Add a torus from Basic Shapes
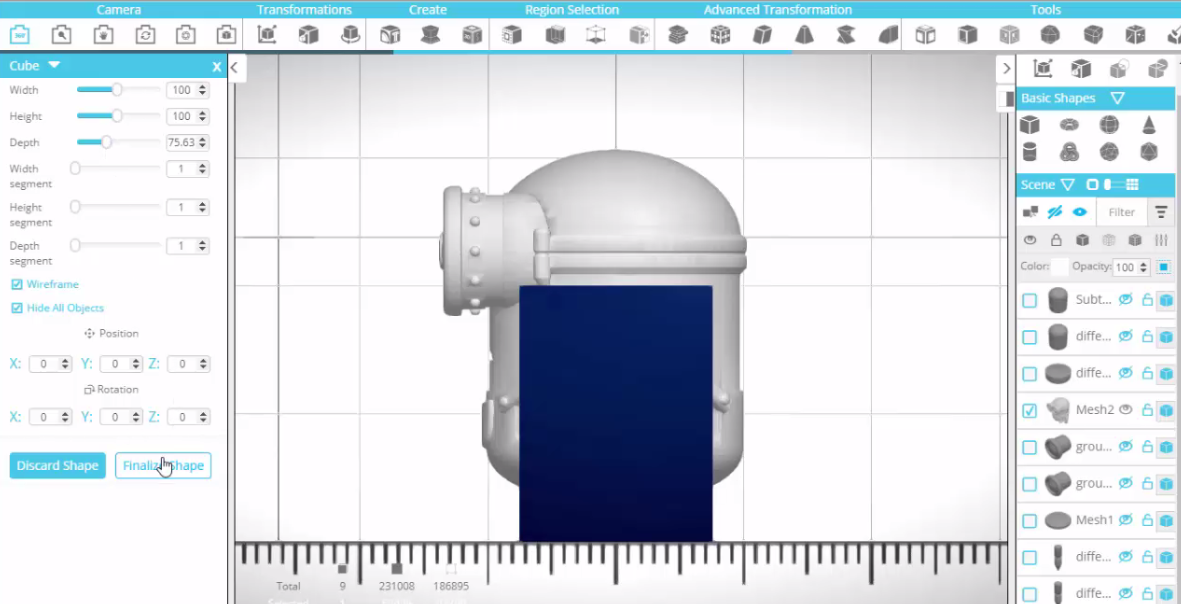This screenshot has height=604, width=1181. coord(1069,124)
